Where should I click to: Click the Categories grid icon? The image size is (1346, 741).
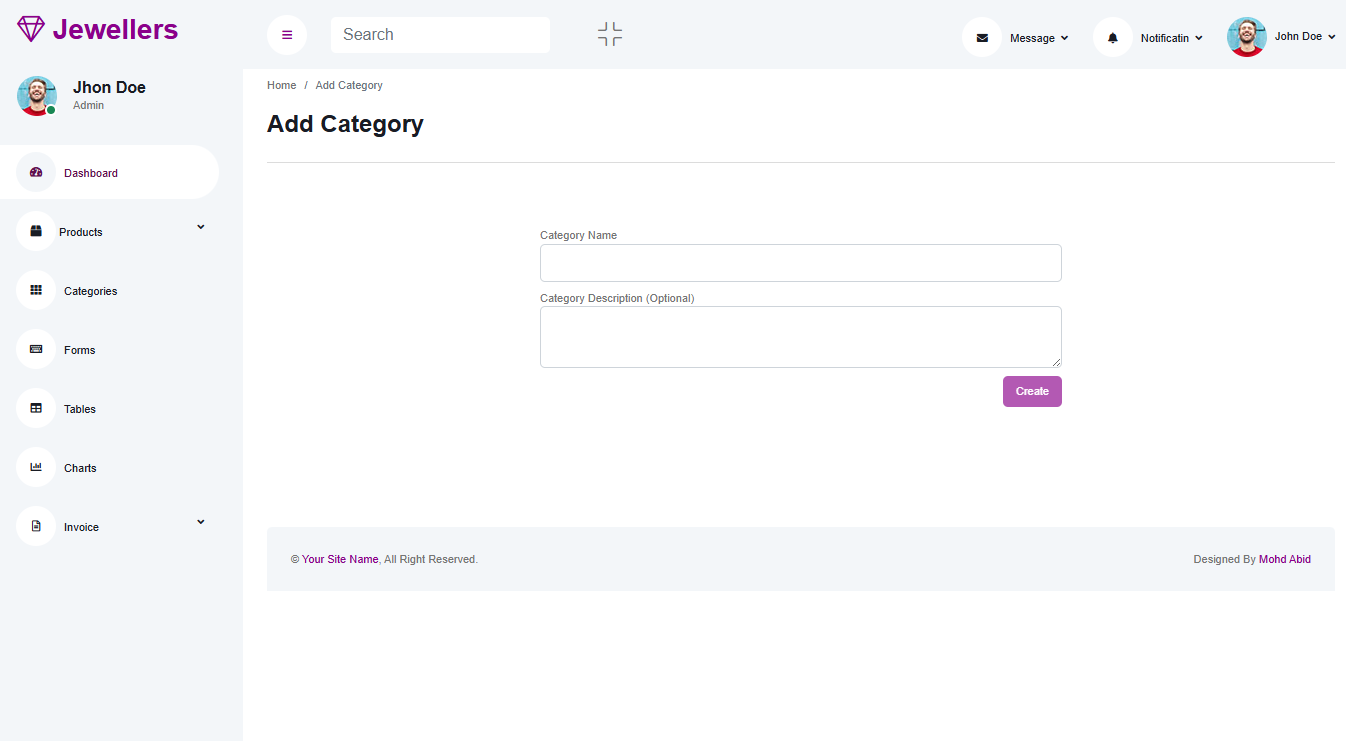tap(36, 290)
